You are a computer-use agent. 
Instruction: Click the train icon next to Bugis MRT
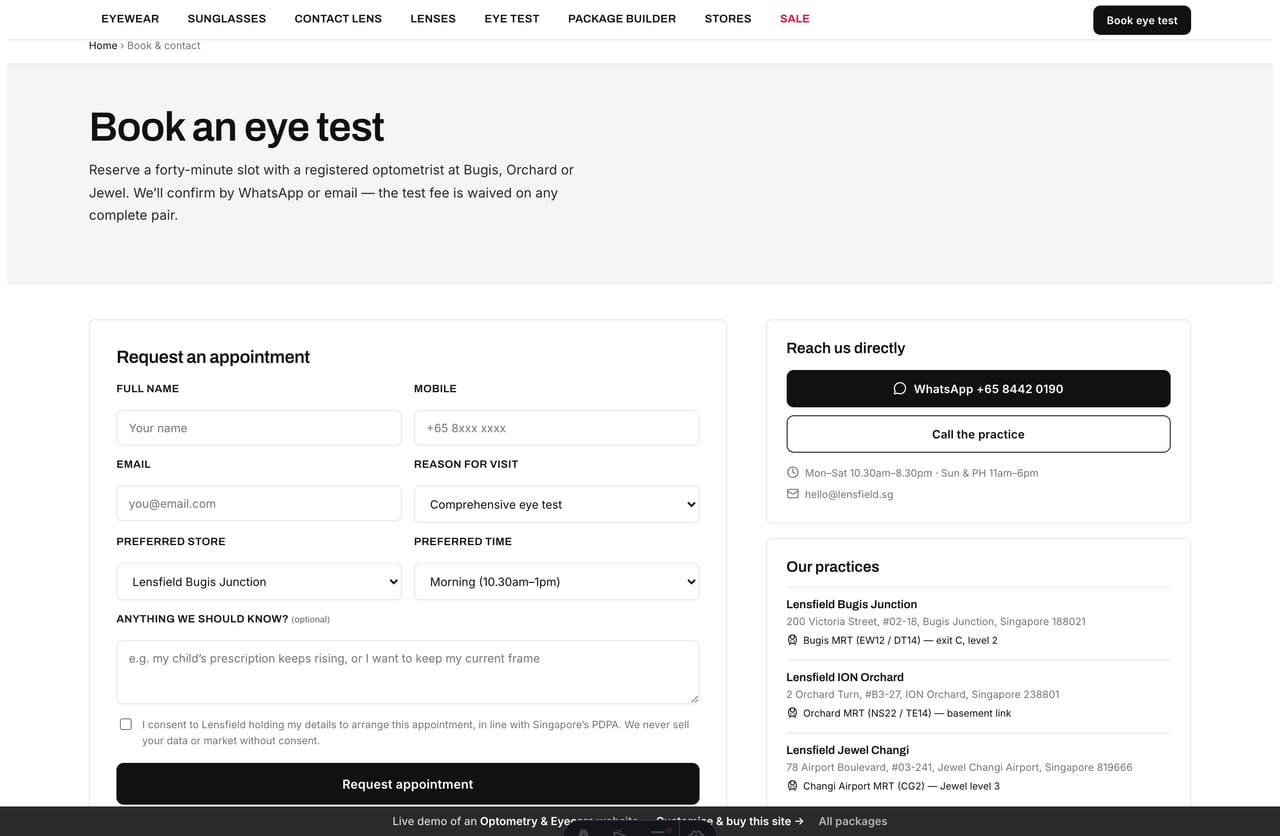tap(792, 640)
